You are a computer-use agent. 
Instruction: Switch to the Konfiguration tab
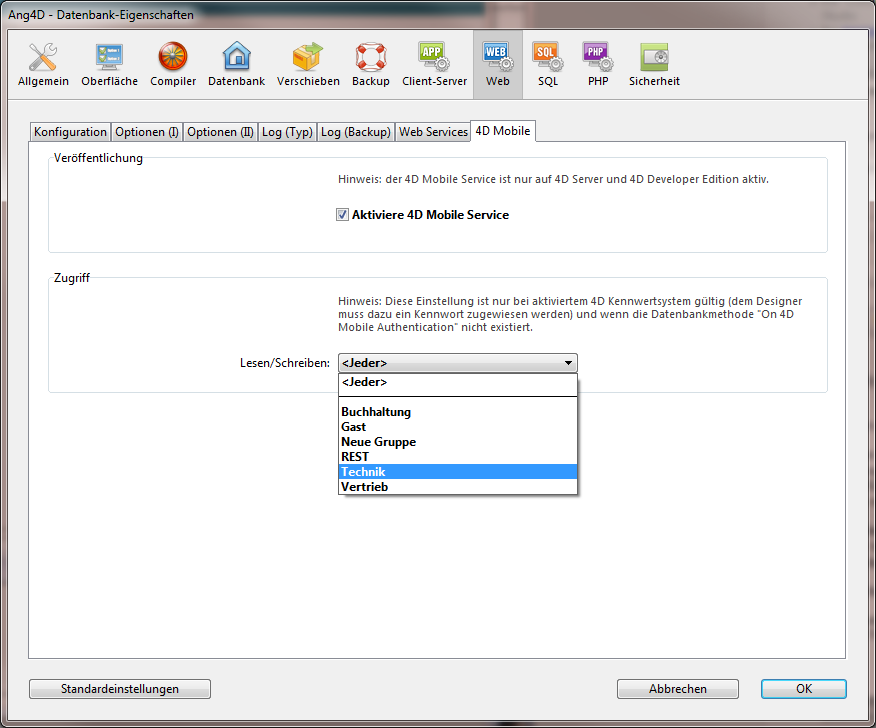(70, 132)
